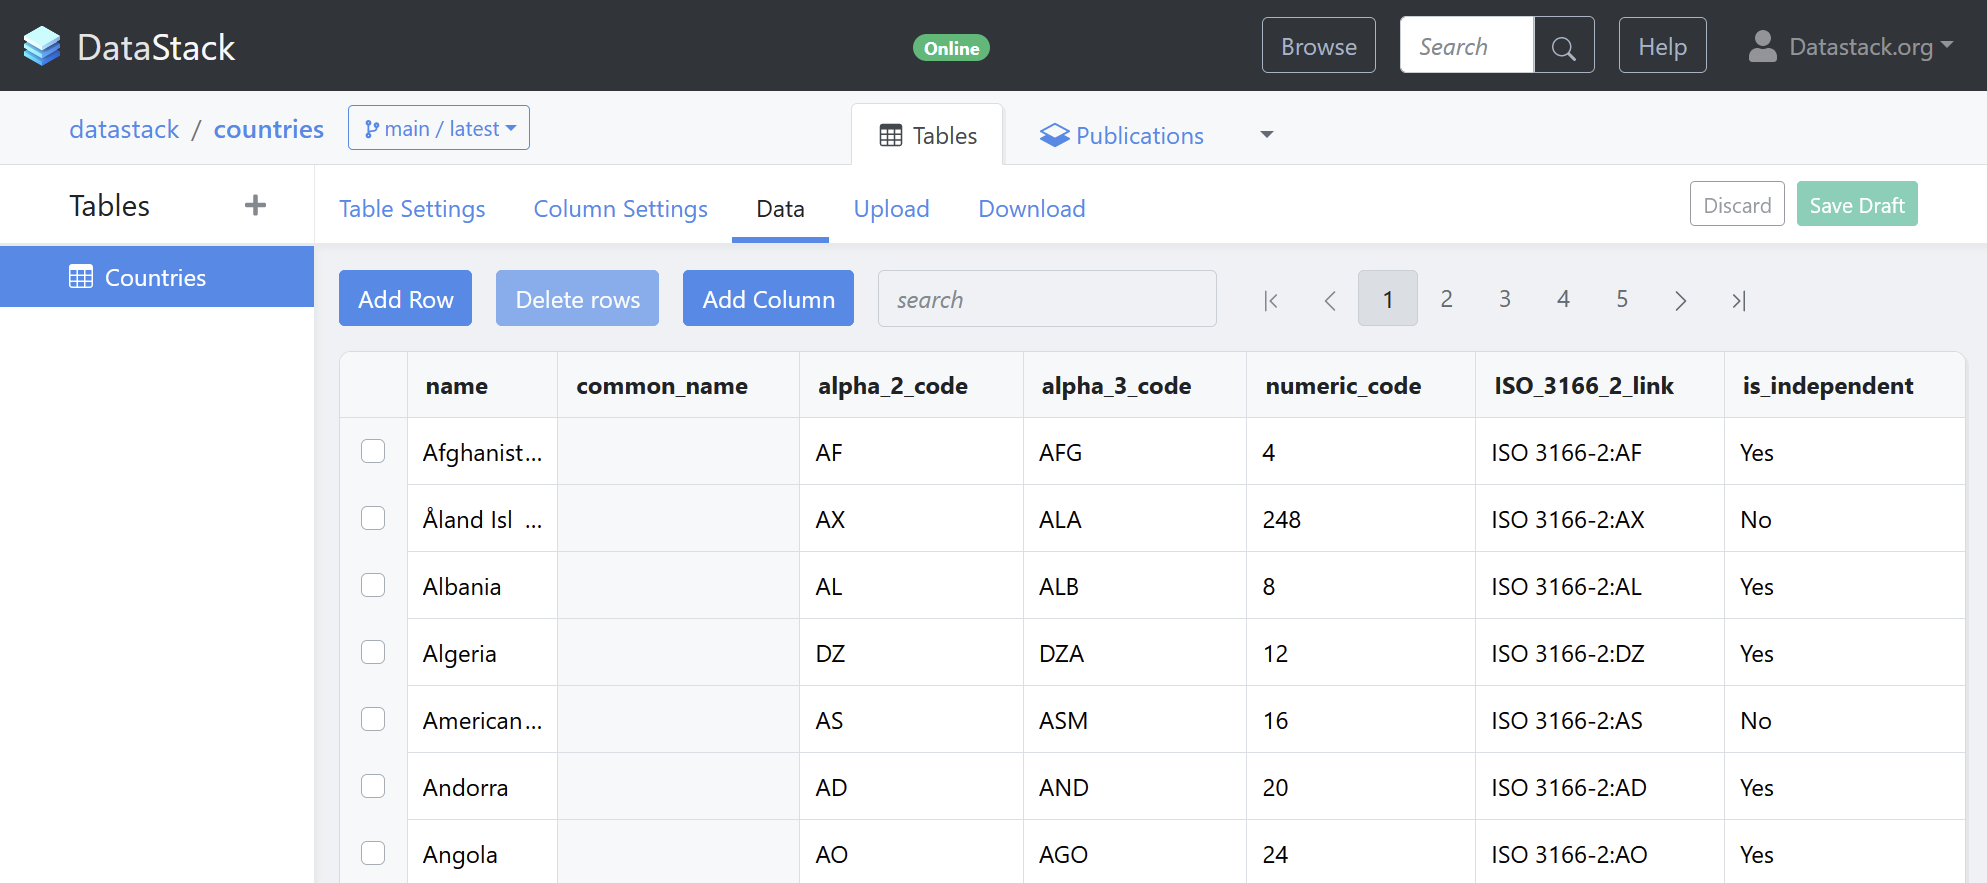Go to previous page arrow

click(1330, 300)
